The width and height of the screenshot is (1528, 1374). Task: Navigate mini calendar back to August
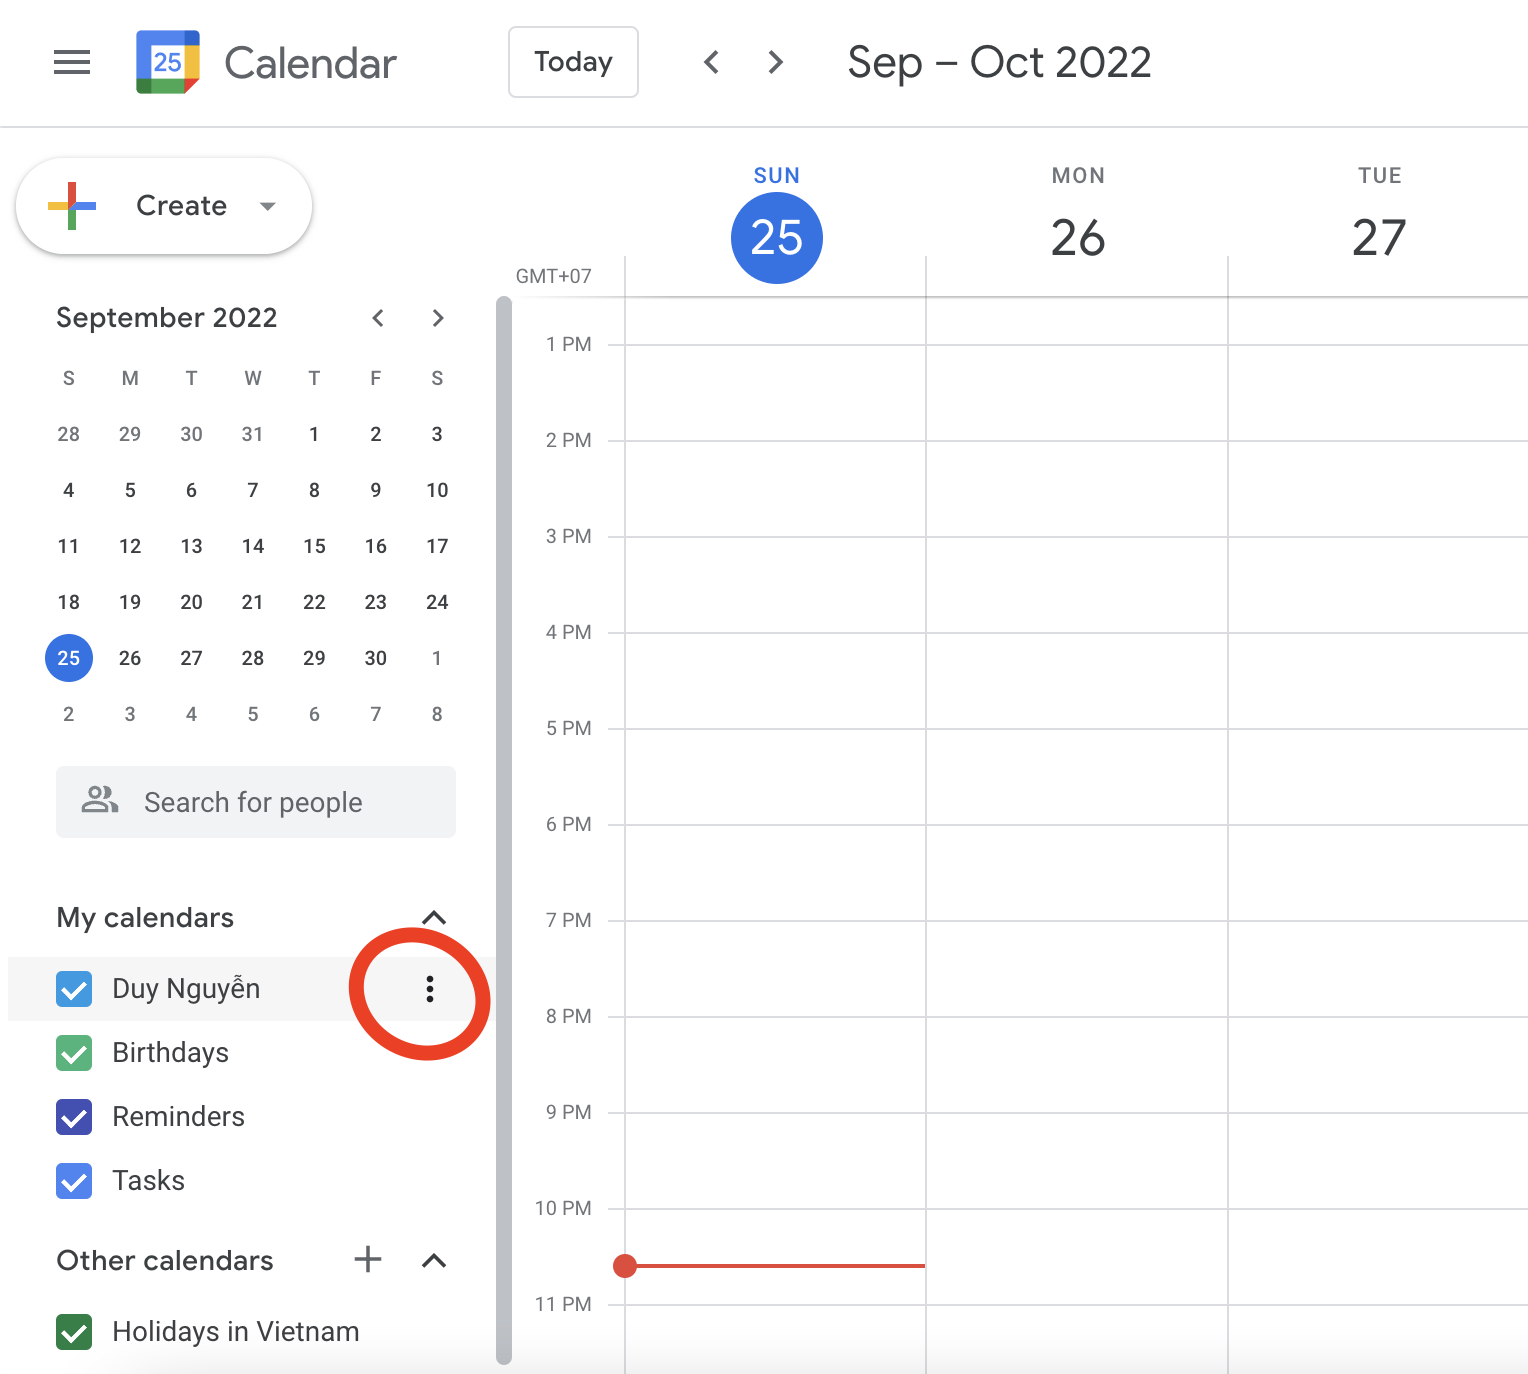point(378,317)
